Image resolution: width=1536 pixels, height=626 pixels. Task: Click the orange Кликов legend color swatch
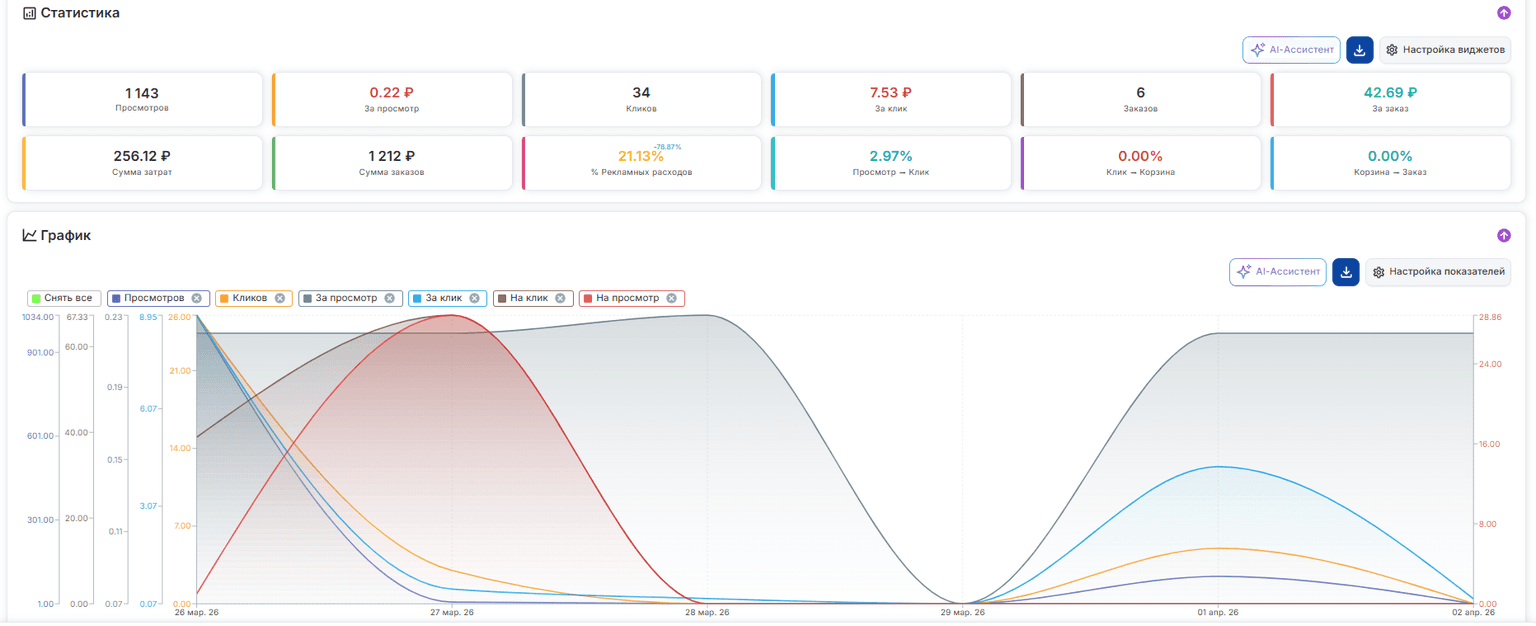224,298
